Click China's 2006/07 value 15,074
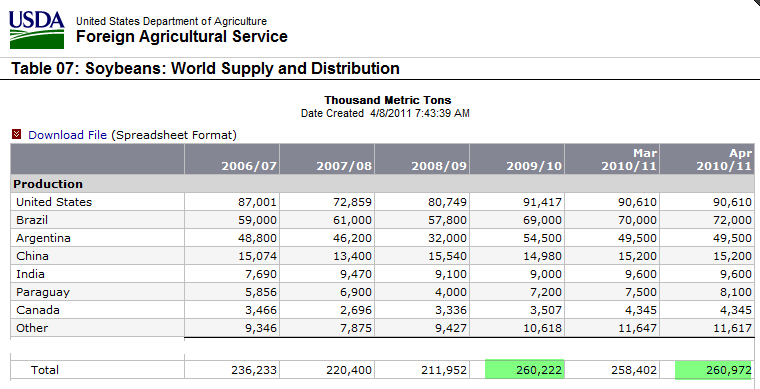Screen dimensions: 760x389 coord(257,256)
